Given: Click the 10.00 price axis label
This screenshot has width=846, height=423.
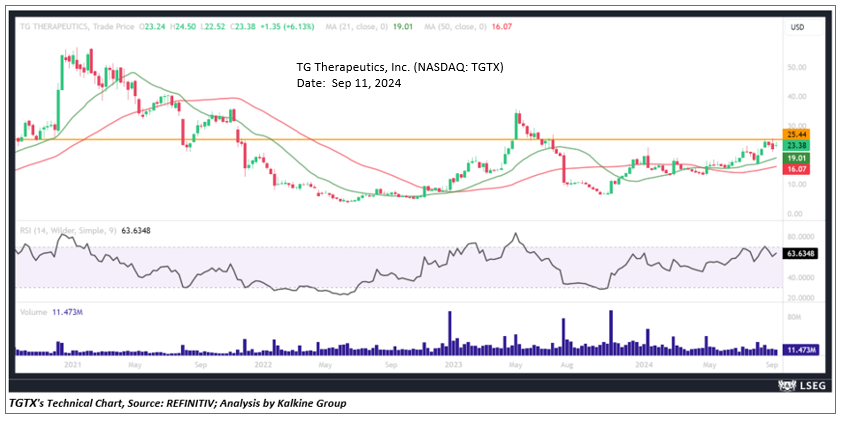Looking at the screenshot, I should click(797, 185).
